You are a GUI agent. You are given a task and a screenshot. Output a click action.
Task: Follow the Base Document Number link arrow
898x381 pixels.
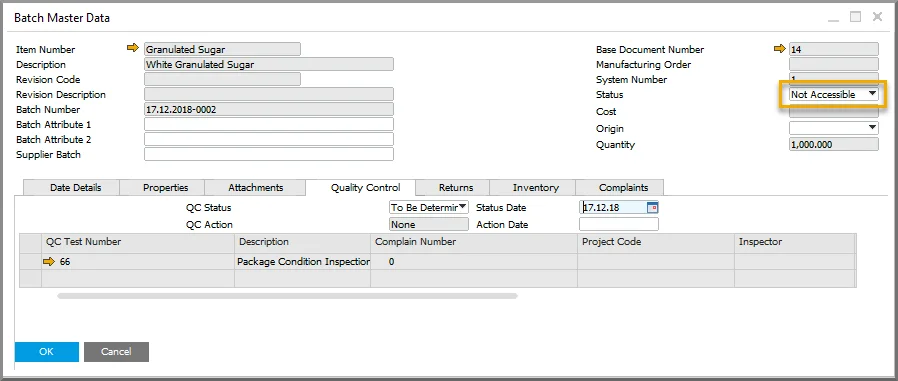779,49
